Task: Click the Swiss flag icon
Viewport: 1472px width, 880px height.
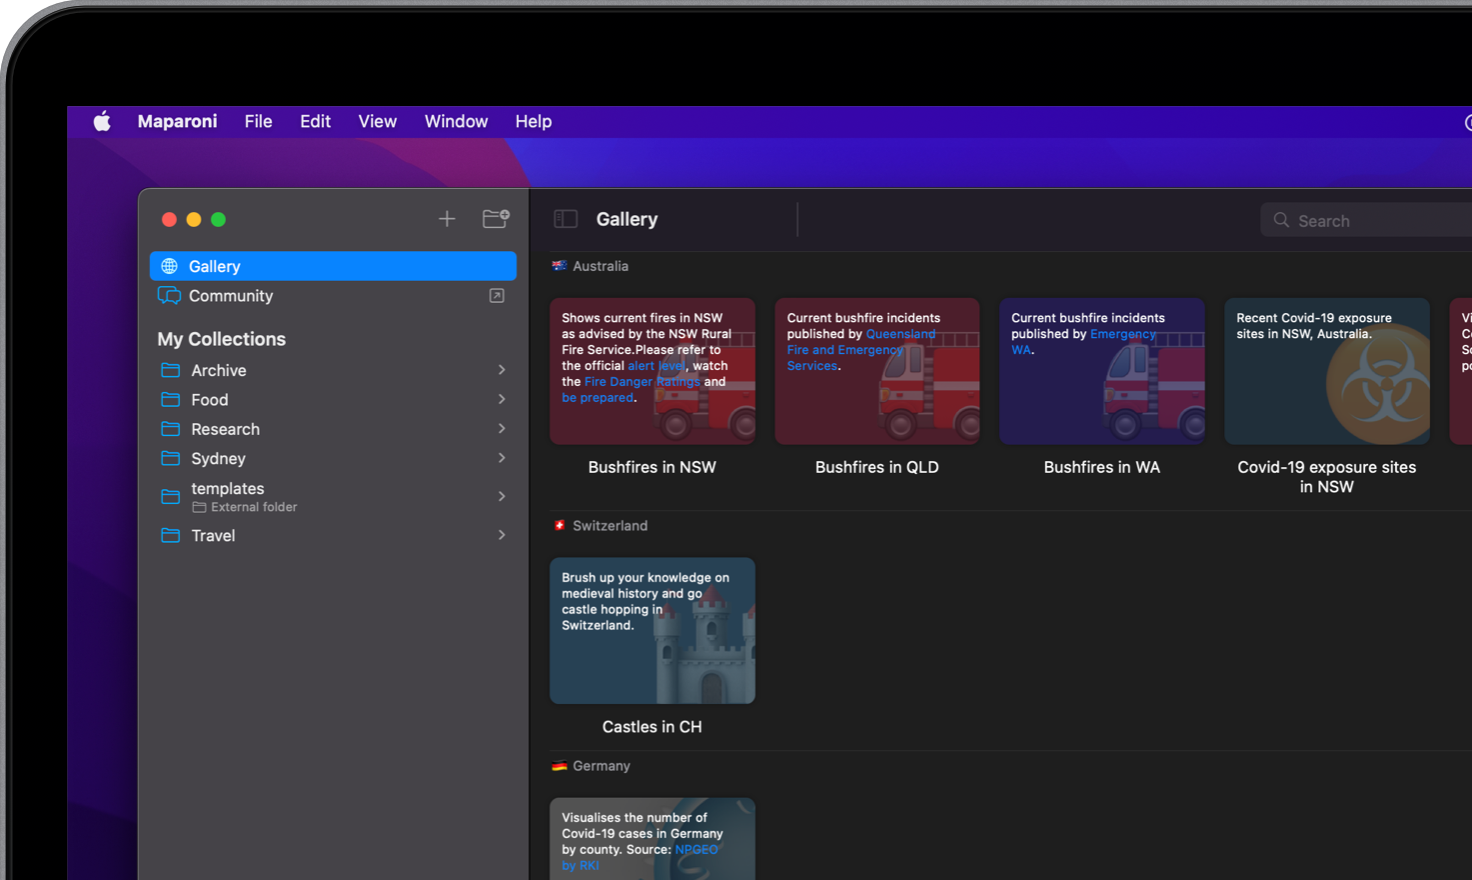Action: 559,525
